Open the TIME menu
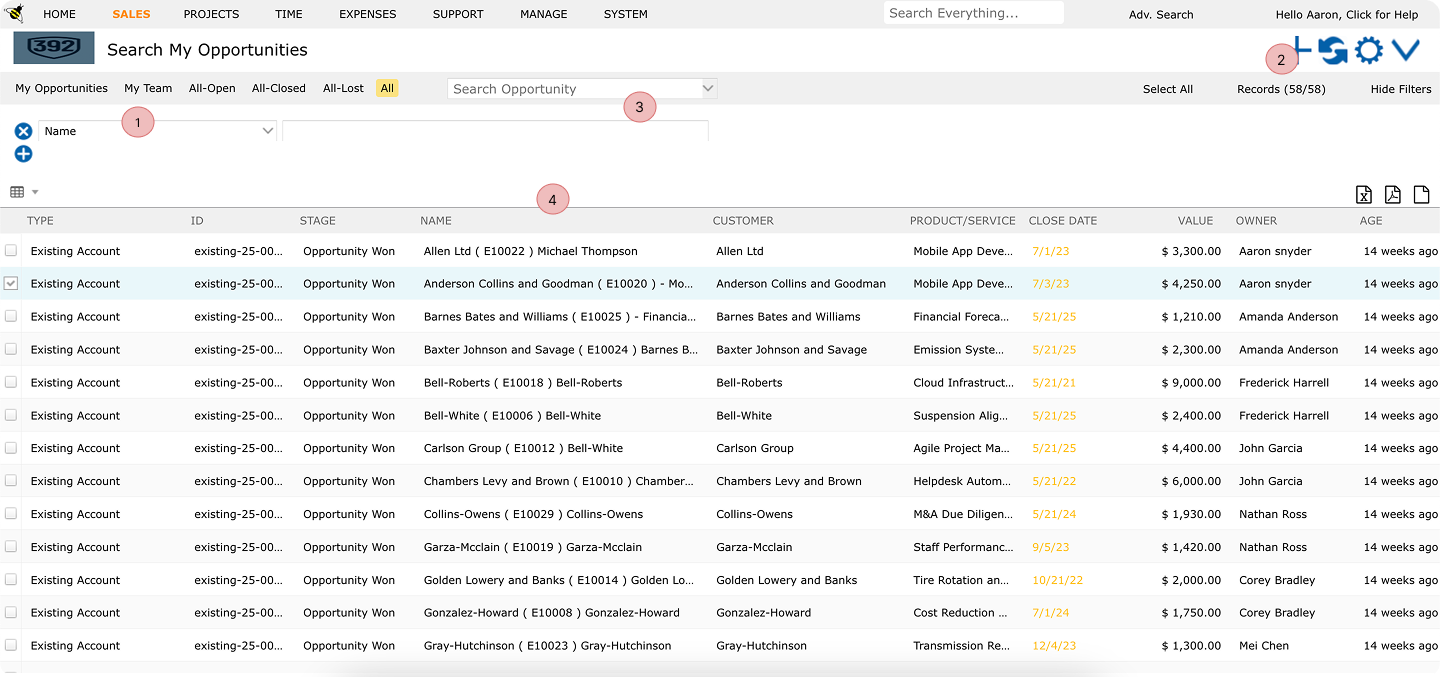1440x677 pixels. (x=289, y=14)
